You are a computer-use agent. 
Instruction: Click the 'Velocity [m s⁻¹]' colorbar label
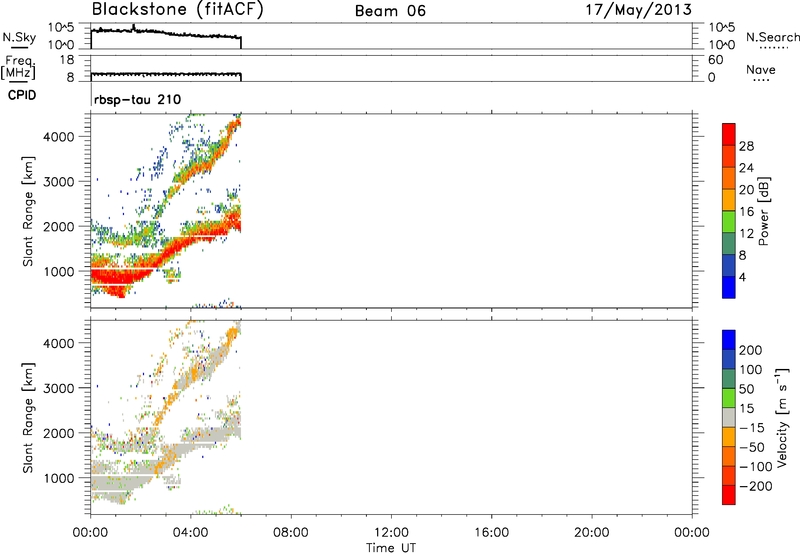click(x=782, y=418)
